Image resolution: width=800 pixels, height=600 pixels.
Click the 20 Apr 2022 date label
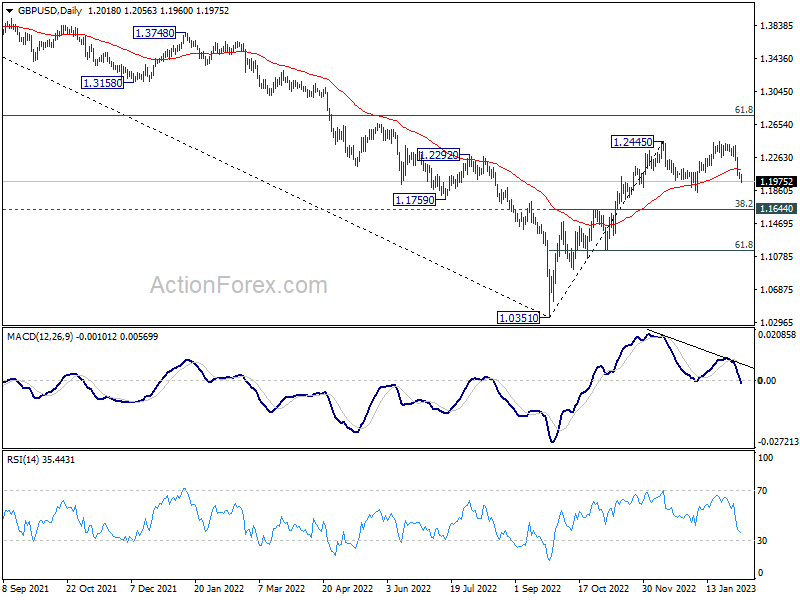coord(346,589)
